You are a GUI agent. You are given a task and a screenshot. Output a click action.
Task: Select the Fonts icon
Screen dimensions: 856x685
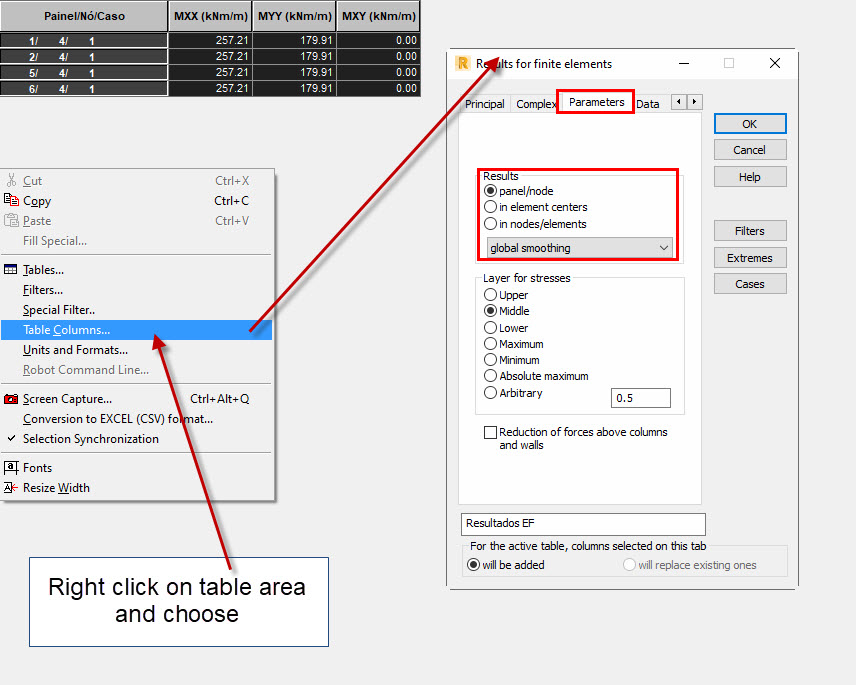tap(11, 467)
